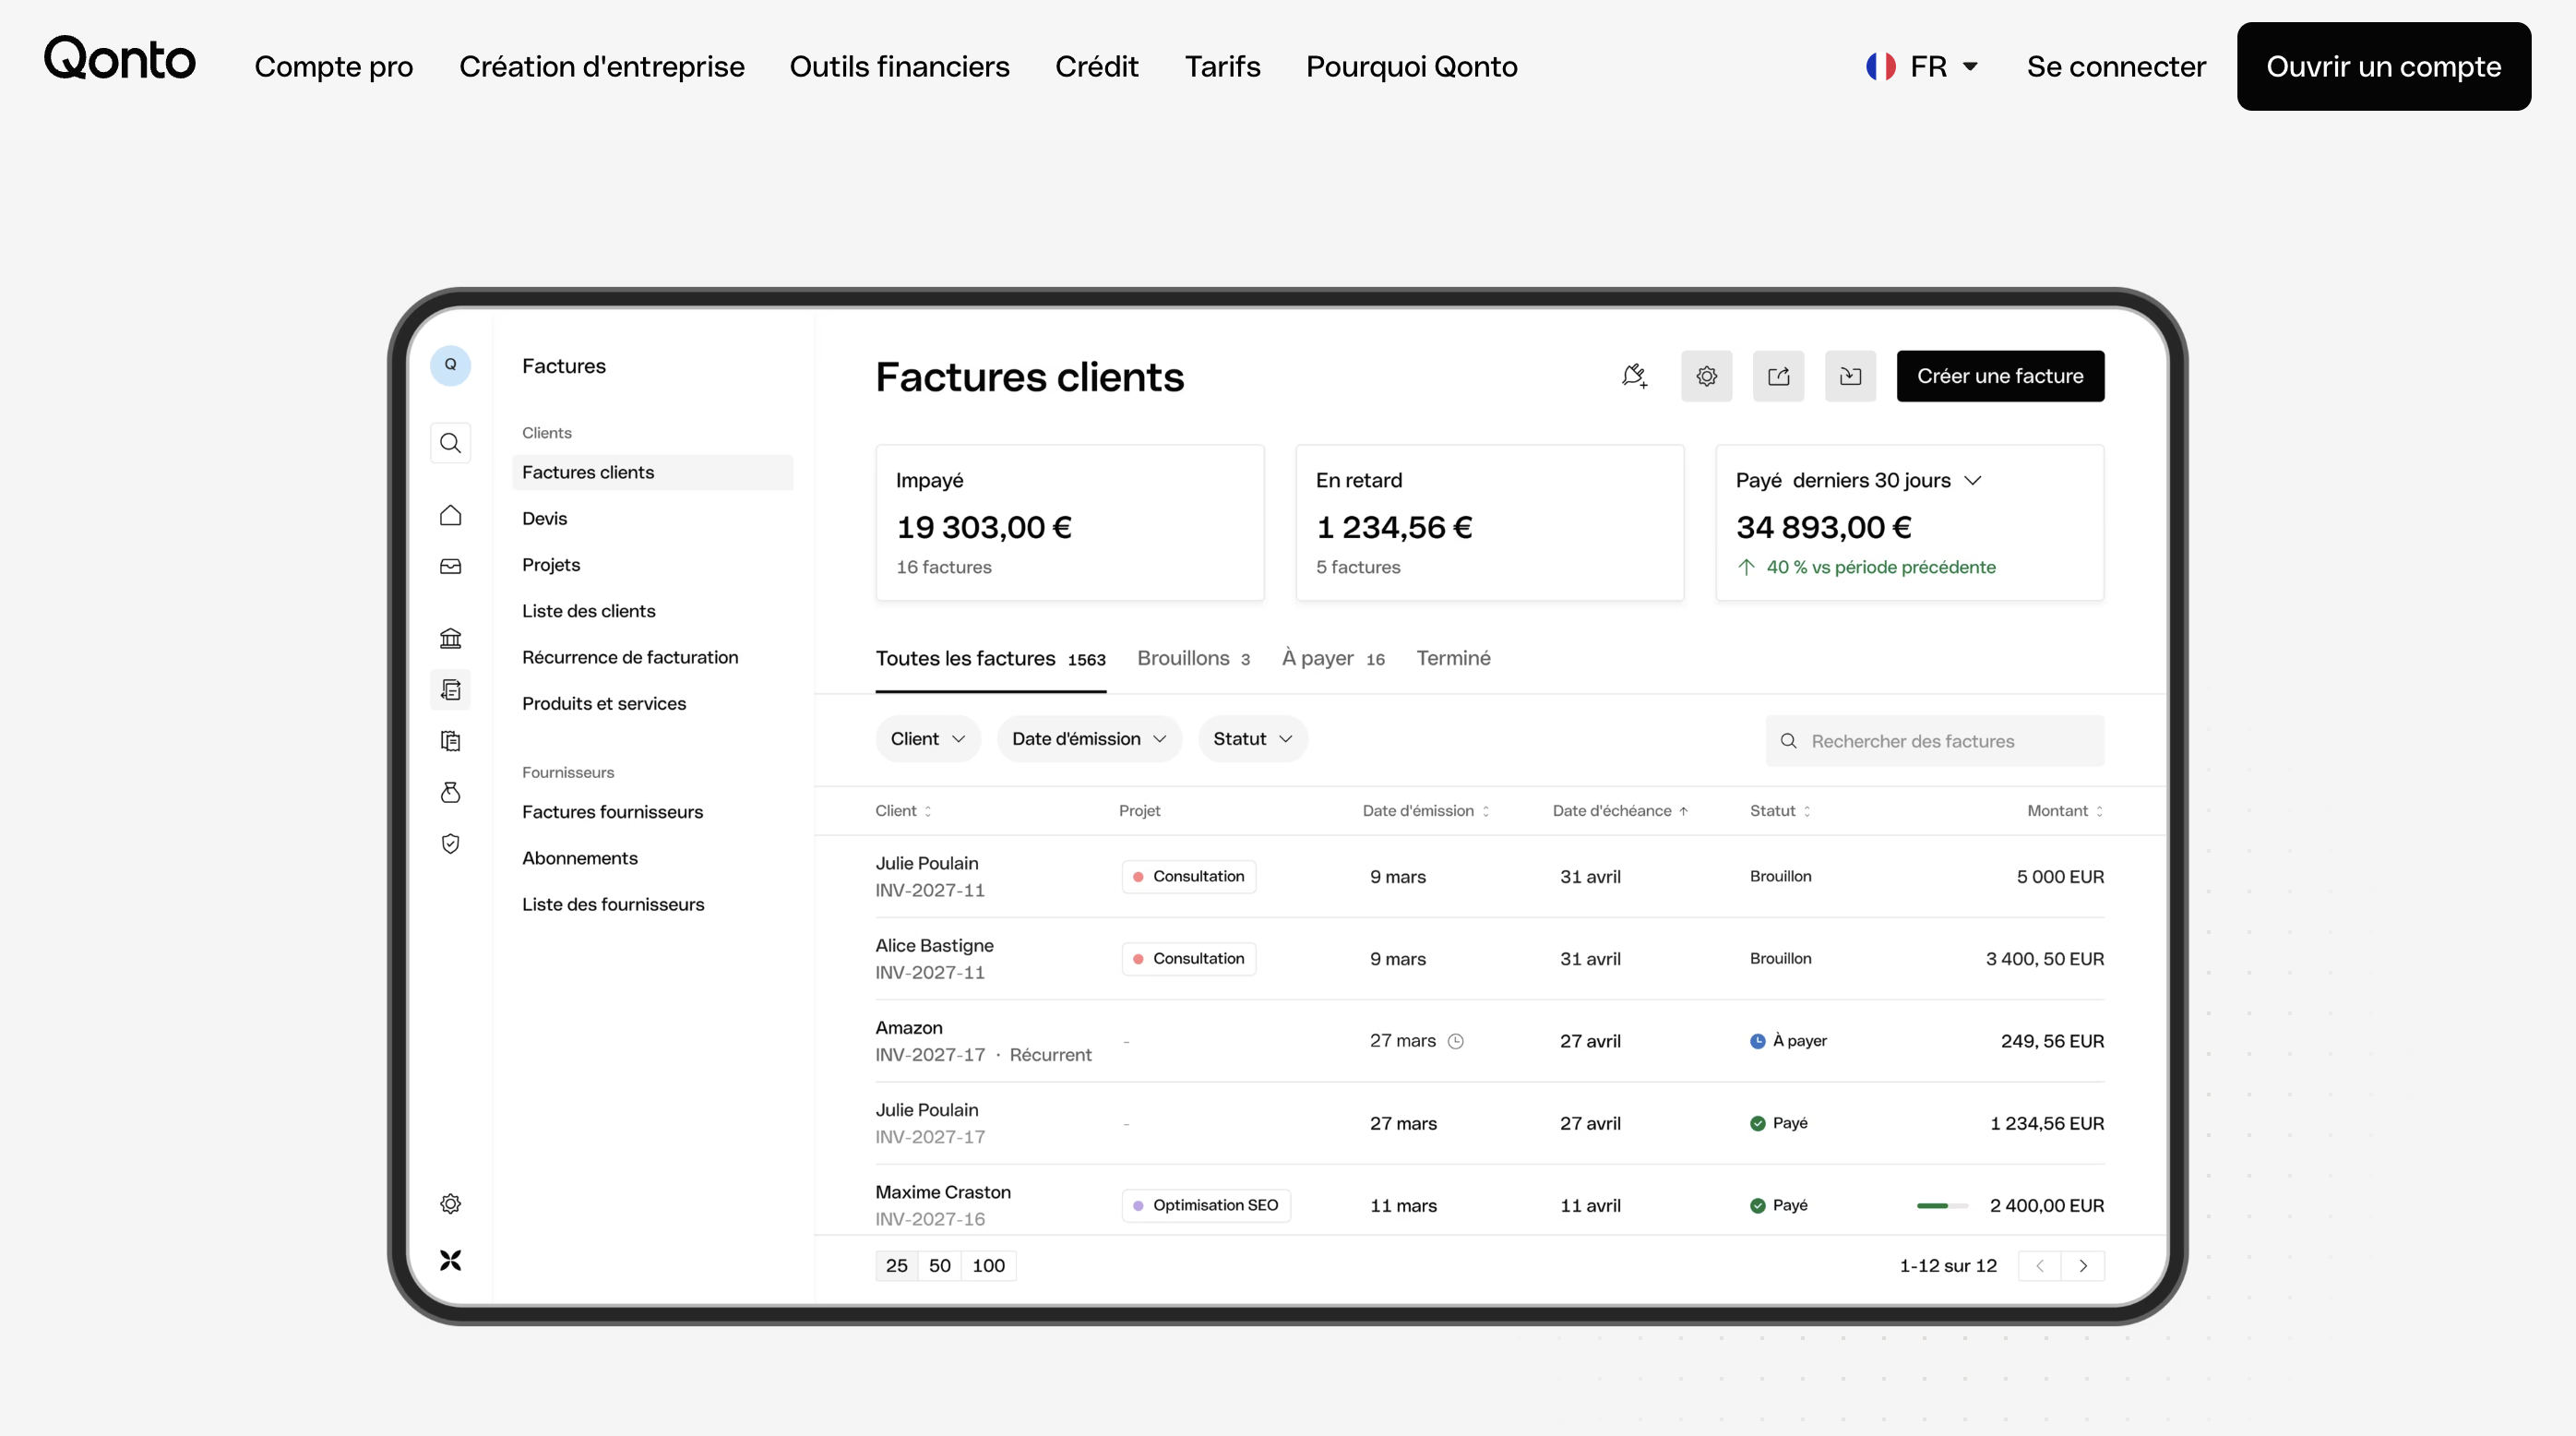Select Factures clients sidebar item
The image size is (2576, 1436).
click(x=652, y=472)
